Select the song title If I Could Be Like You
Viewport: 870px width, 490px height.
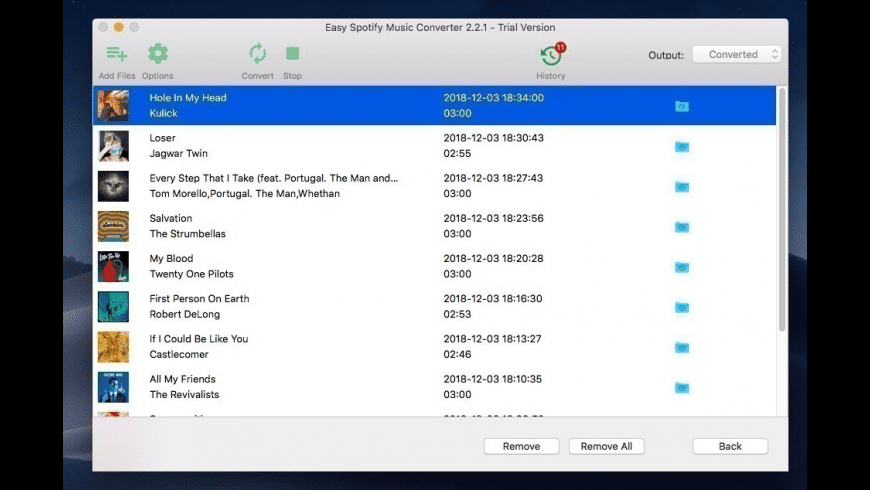coord(199,339)
